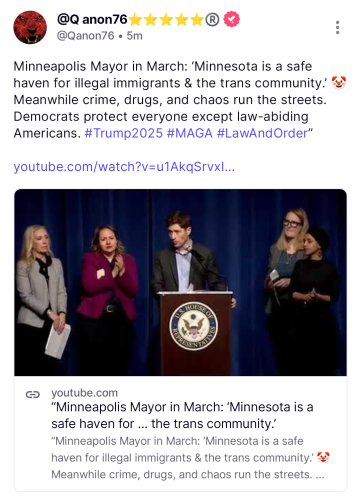Screen dimensions: 361x500
Task: Follow the youtube.com/watch video URL link
Action: 124,167
